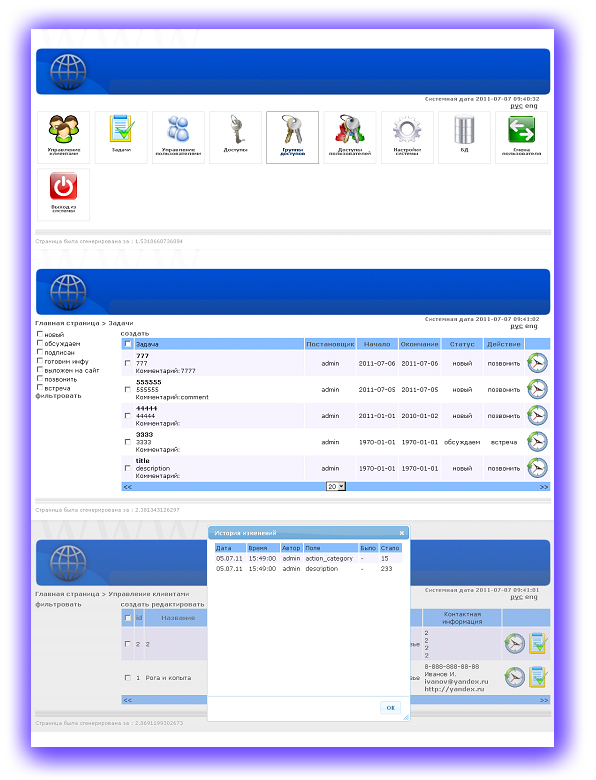Open history clock for task 555555

pyautogui.click(x=537, y=389)
